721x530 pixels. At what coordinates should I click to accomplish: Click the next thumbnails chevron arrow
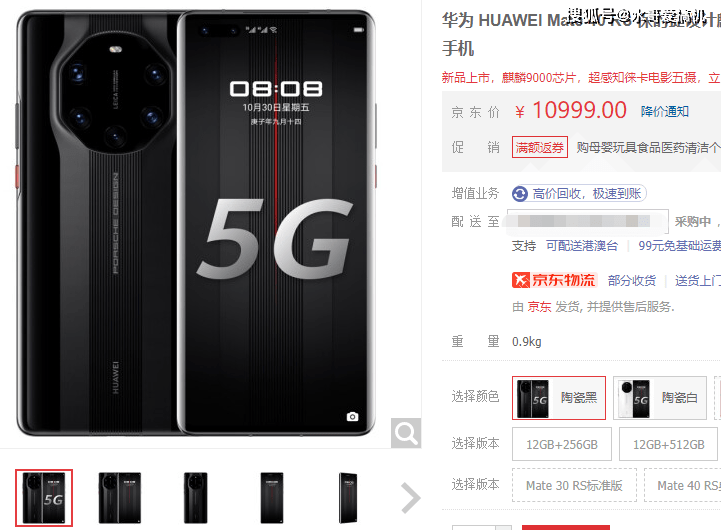point(410,498)
